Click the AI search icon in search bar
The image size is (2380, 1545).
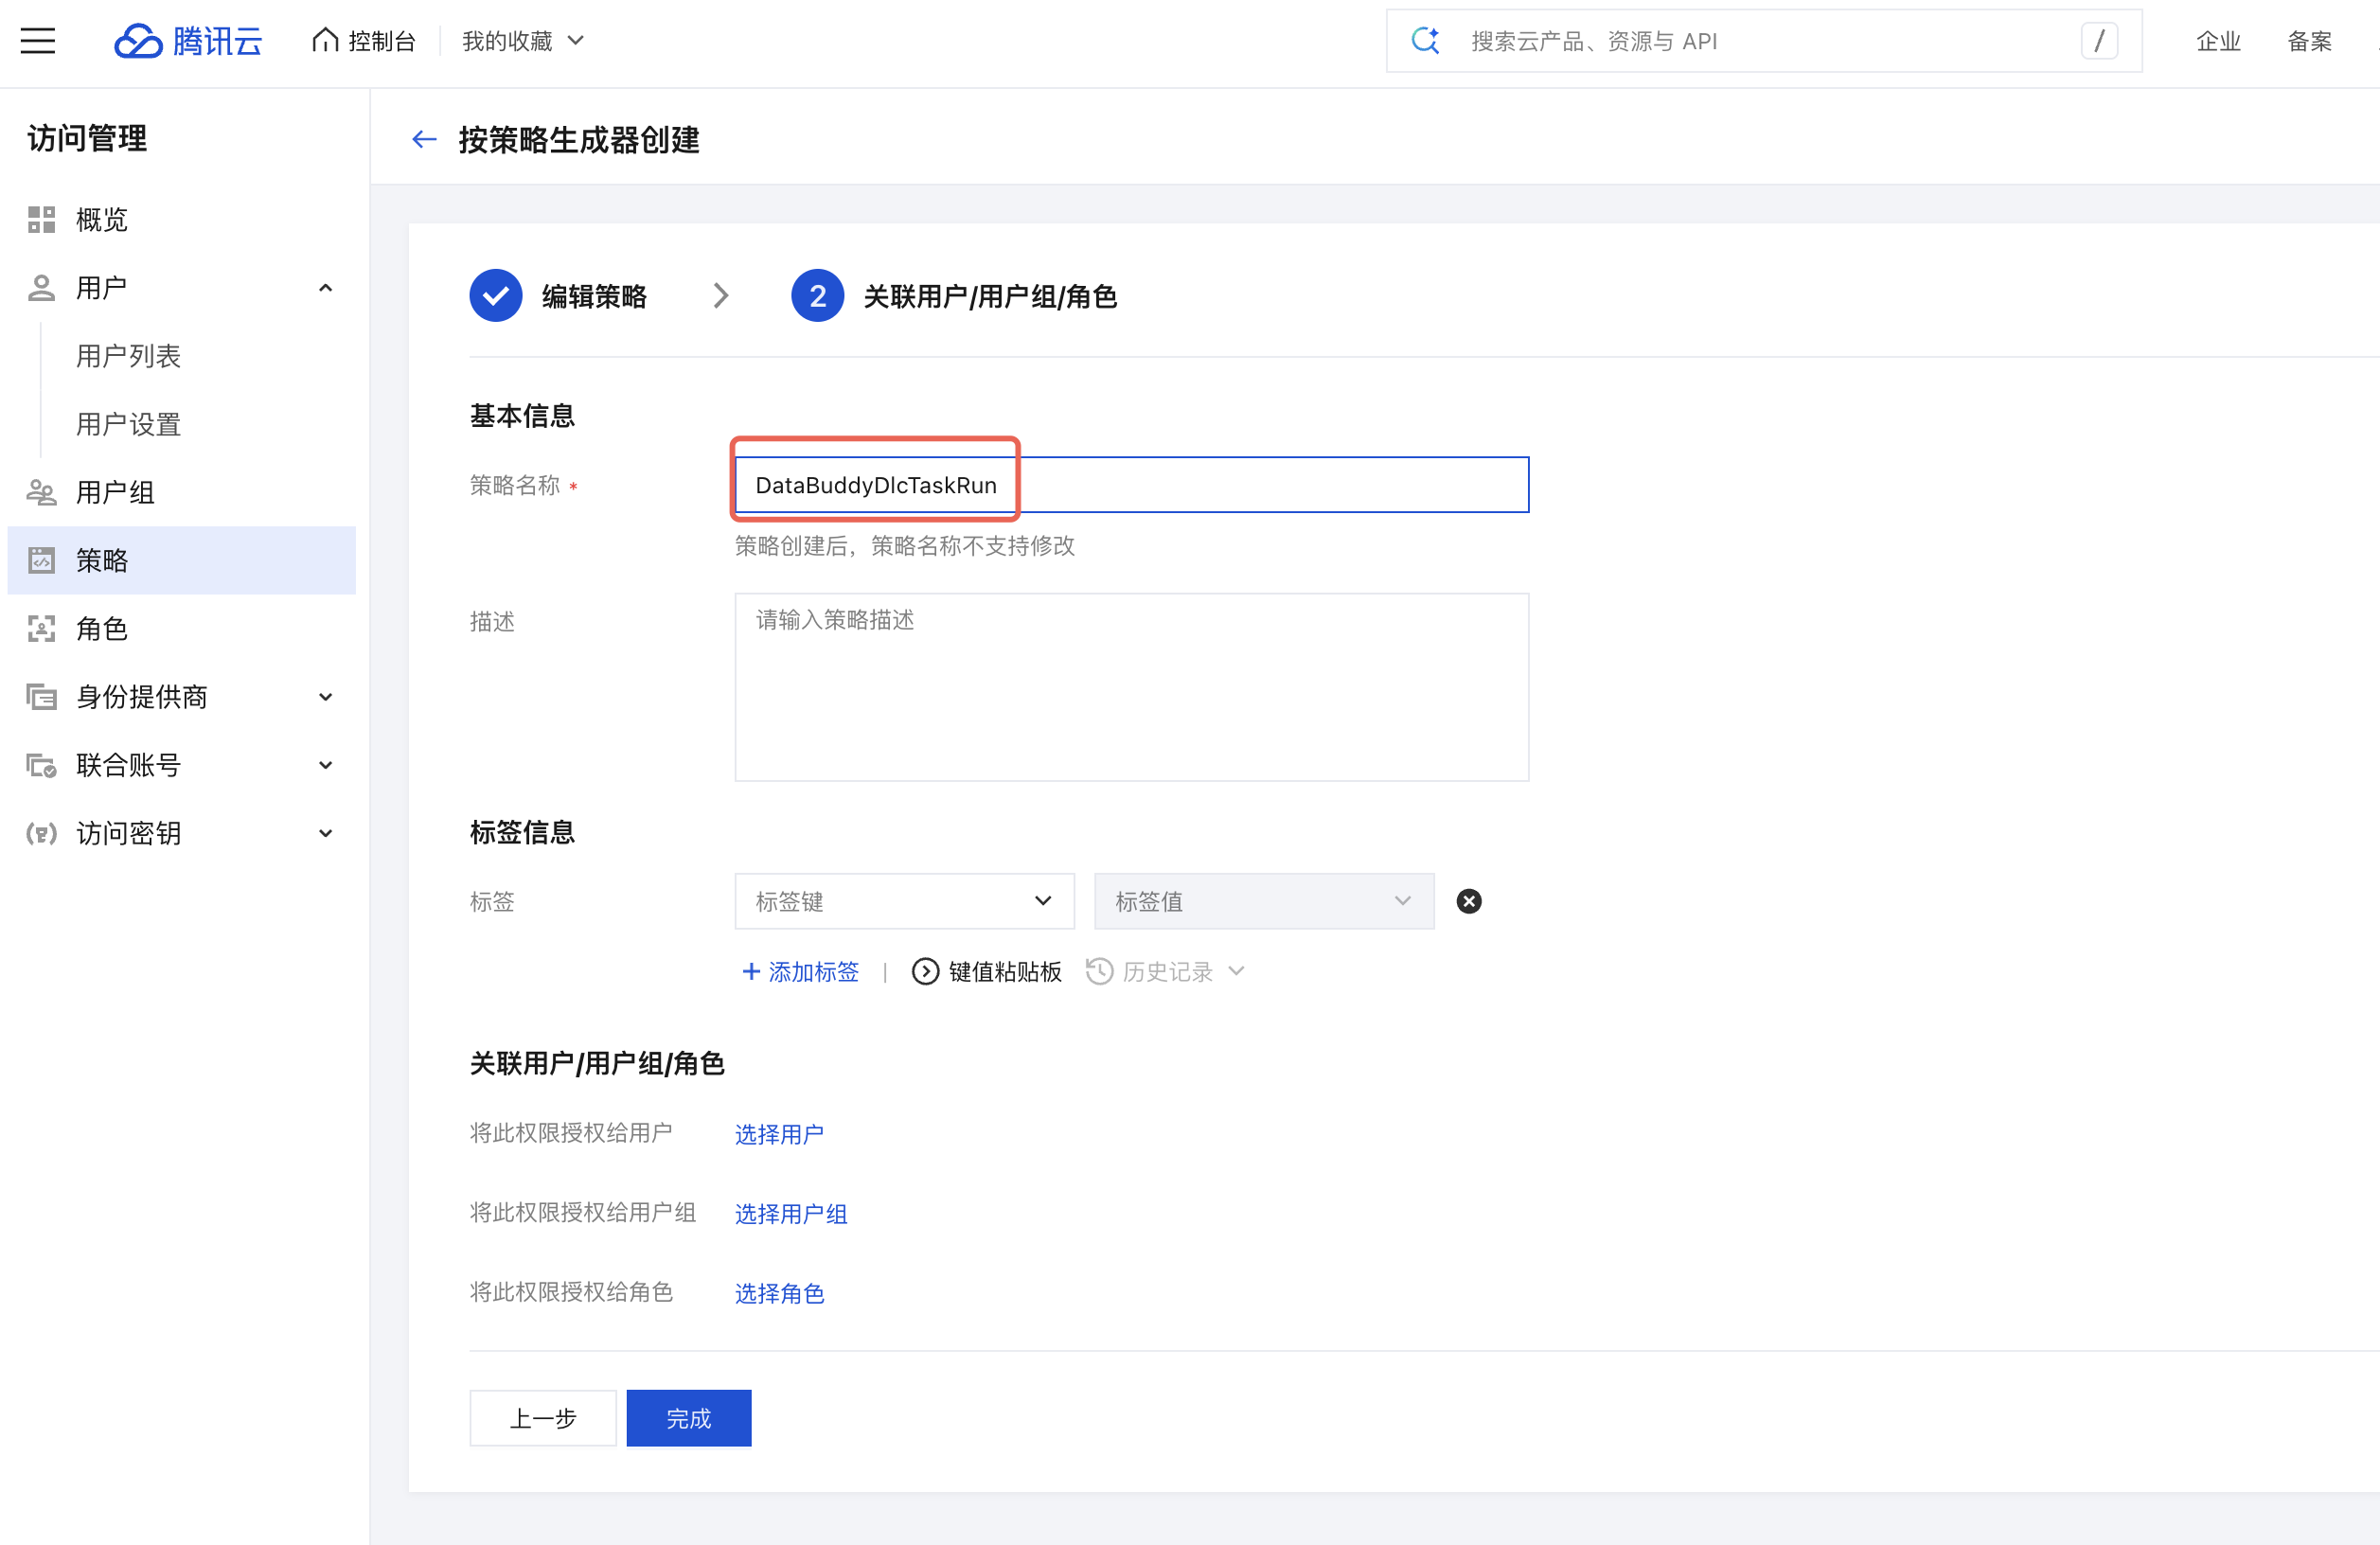[1425, 41]
